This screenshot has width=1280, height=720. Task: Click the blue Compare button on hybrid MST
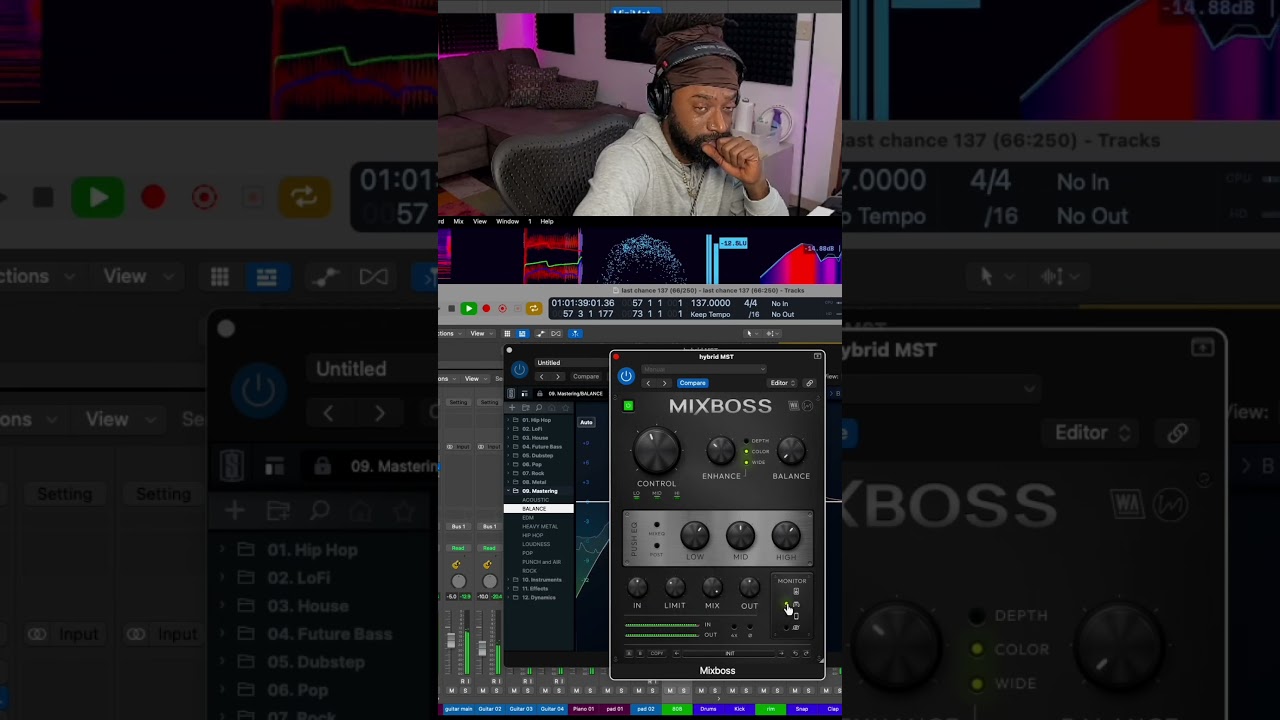(x=692, y=383)
